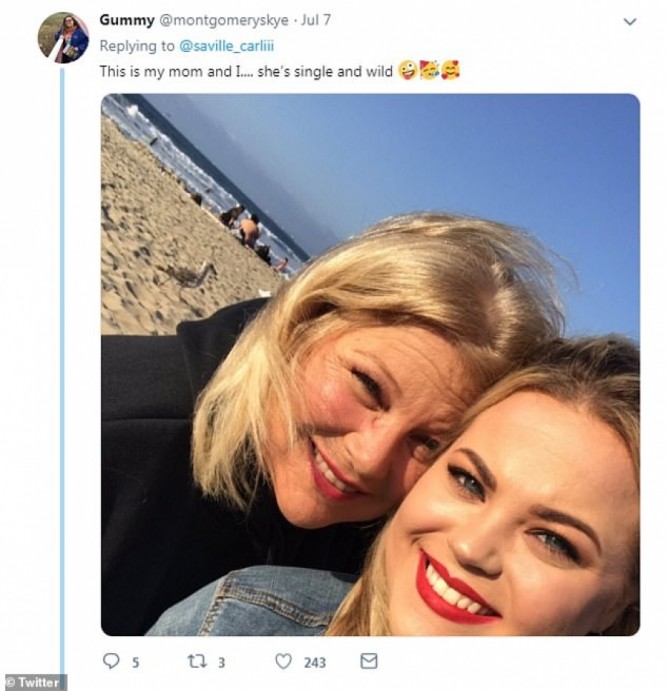
Task: Click the Twitter watermark label
Action: pyautogui.click(x=34, y=682)
